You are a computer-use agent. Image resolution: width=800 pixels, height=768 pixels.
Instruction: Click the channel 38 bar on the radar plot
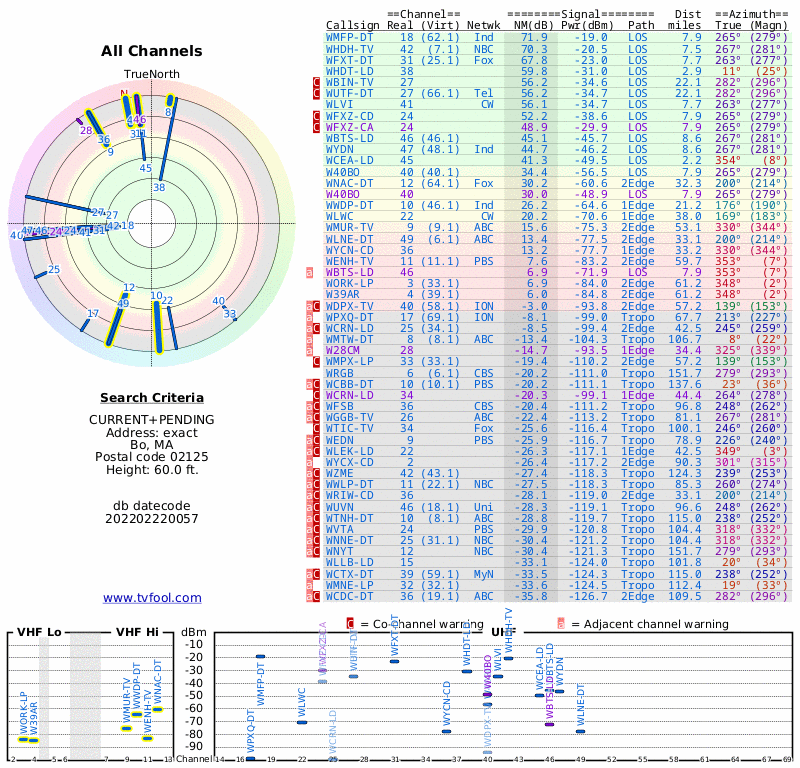168,140
